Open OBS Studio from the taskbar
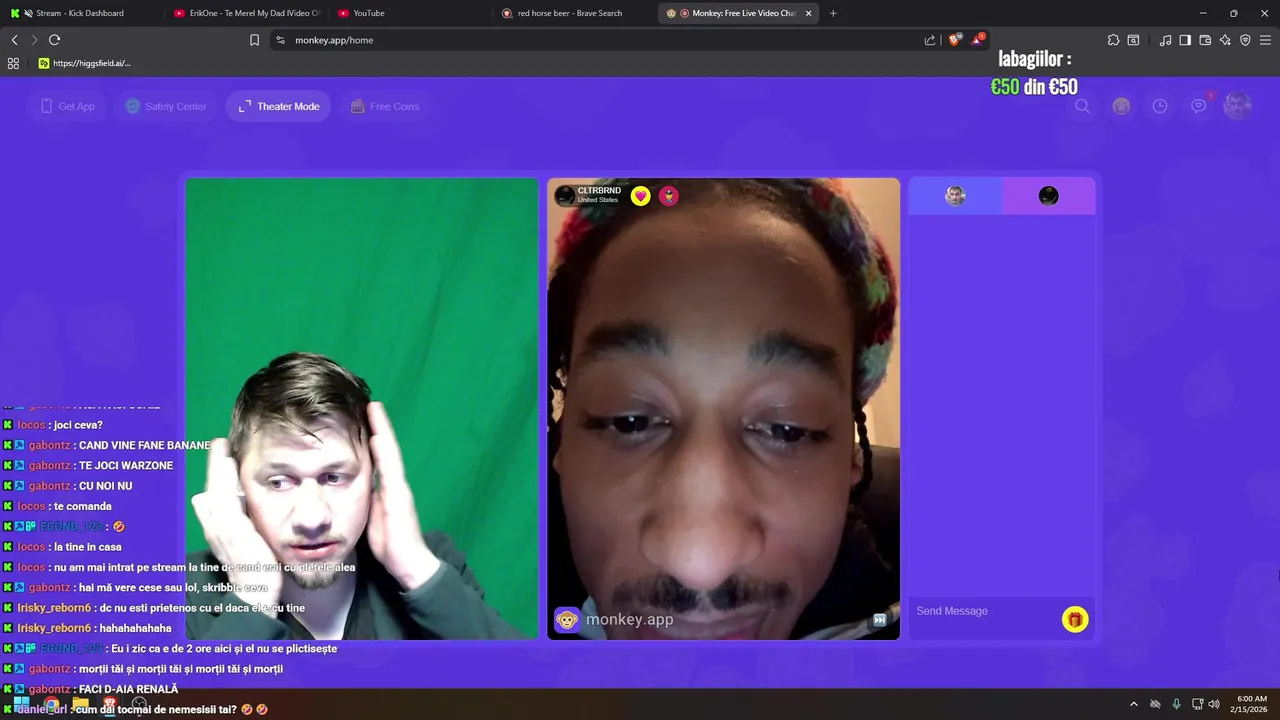 click(x=139, y=704)
